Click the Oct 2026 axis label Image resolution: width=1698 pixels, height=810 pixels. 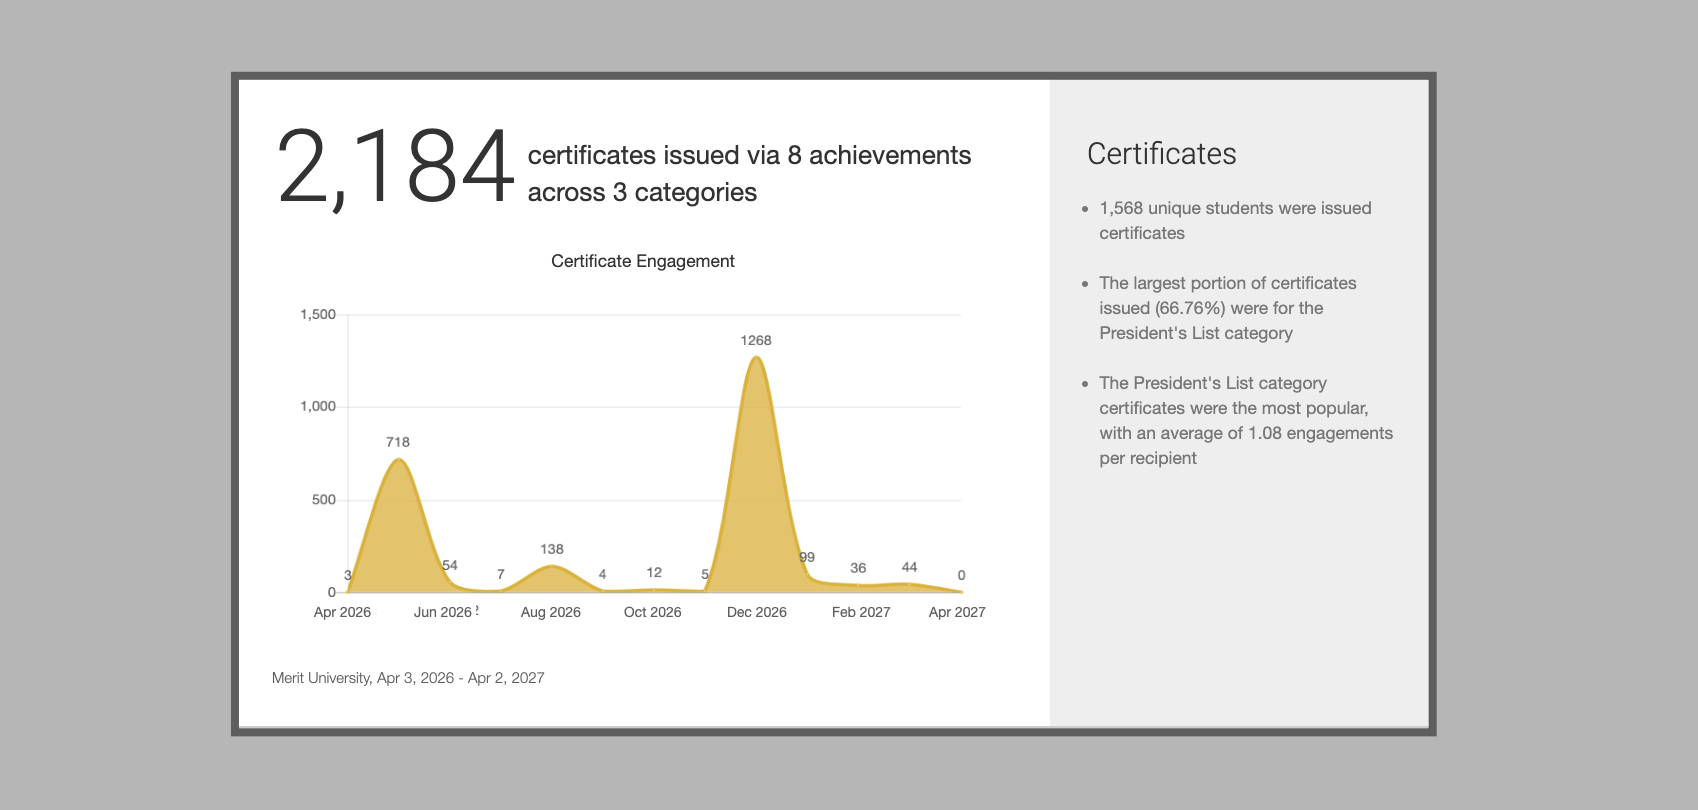[x=652, y=612]
